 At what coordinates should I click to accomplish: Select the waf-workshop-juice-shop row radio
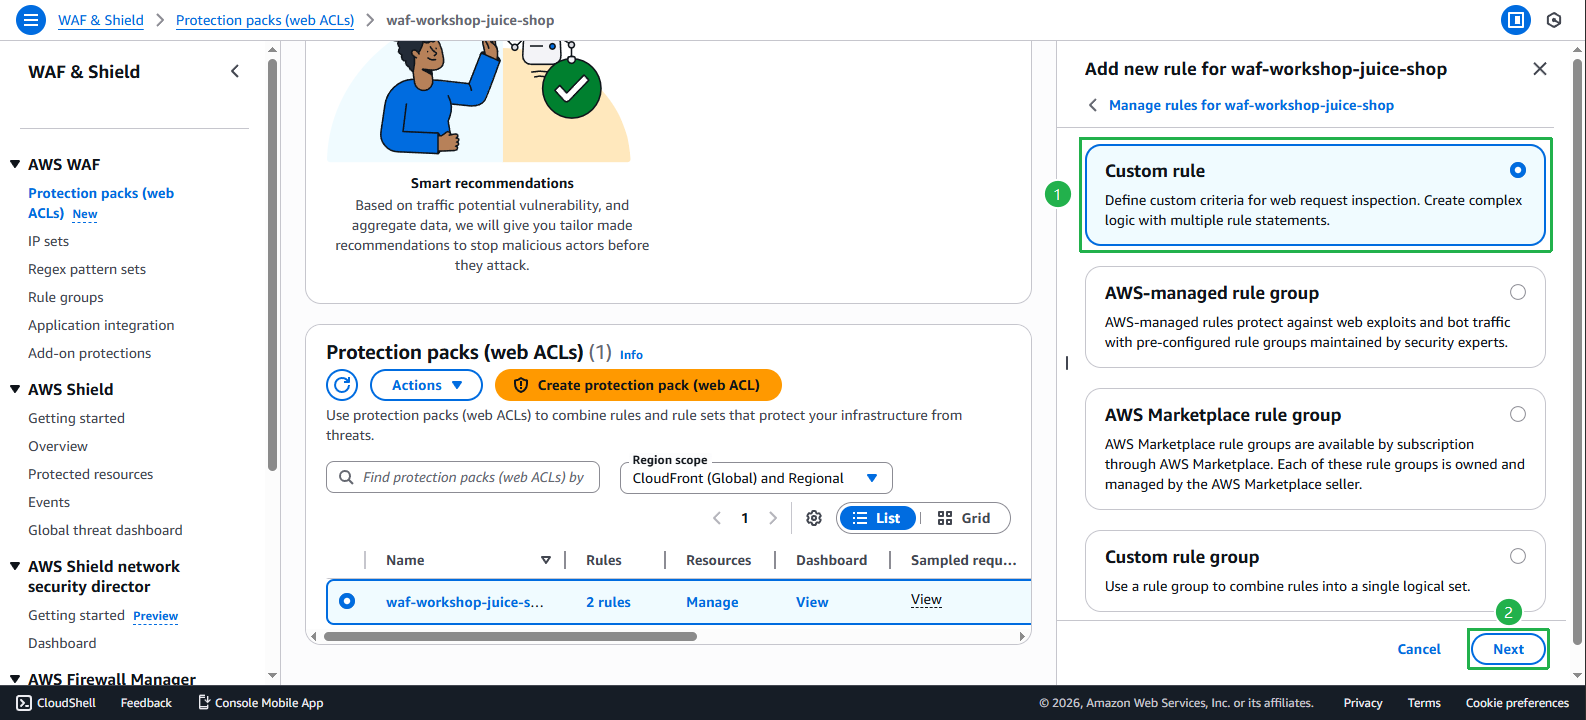click(347, 601)
